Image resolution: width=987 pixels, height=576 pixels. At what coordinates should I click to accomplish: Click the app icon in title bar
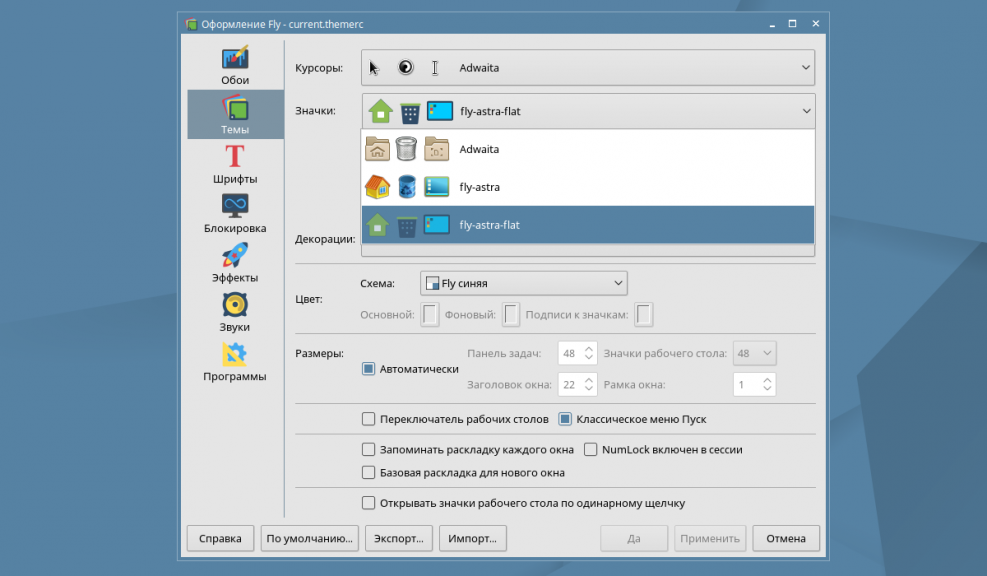coord(191,24)
